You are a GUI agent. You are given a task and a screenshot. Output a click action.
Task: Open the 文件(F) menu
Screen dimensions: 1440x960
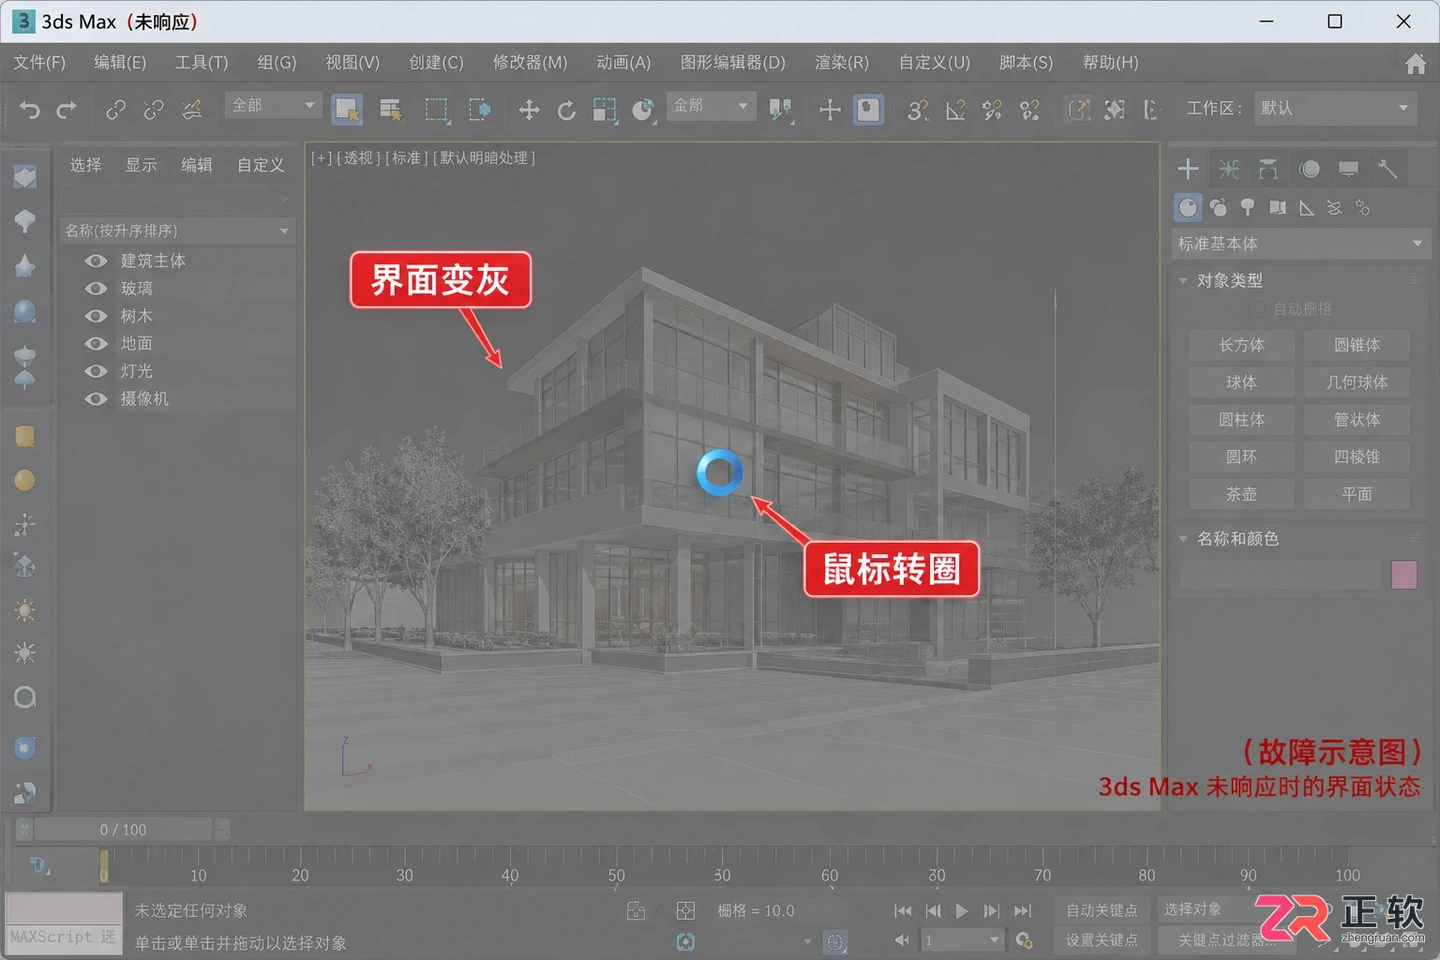click(x=40, y=63)
